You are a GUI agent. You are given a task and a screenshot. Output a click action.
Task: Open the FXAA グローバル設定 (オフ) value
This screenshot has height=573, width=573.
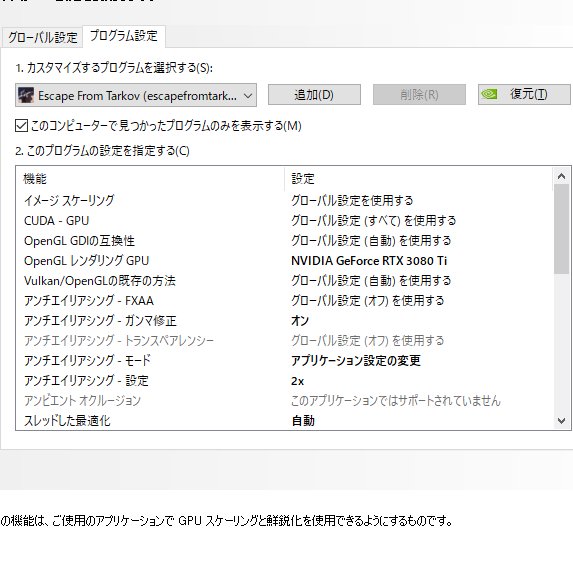[368, 301]
